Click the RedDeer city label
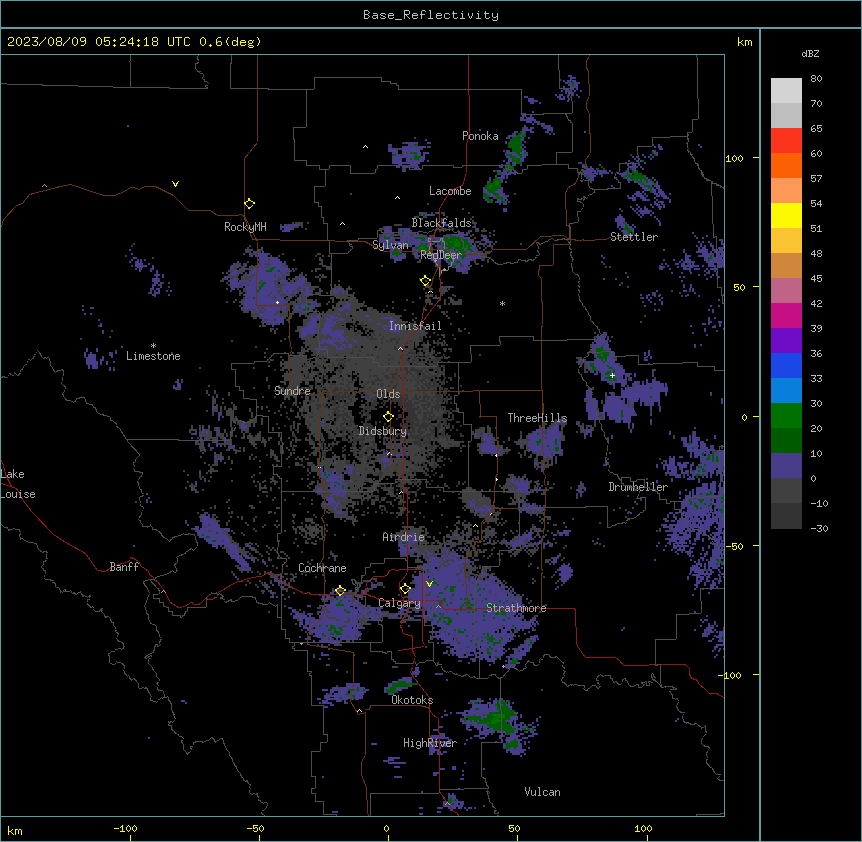The height and width of the screenshot is (842, 862). 440,255
